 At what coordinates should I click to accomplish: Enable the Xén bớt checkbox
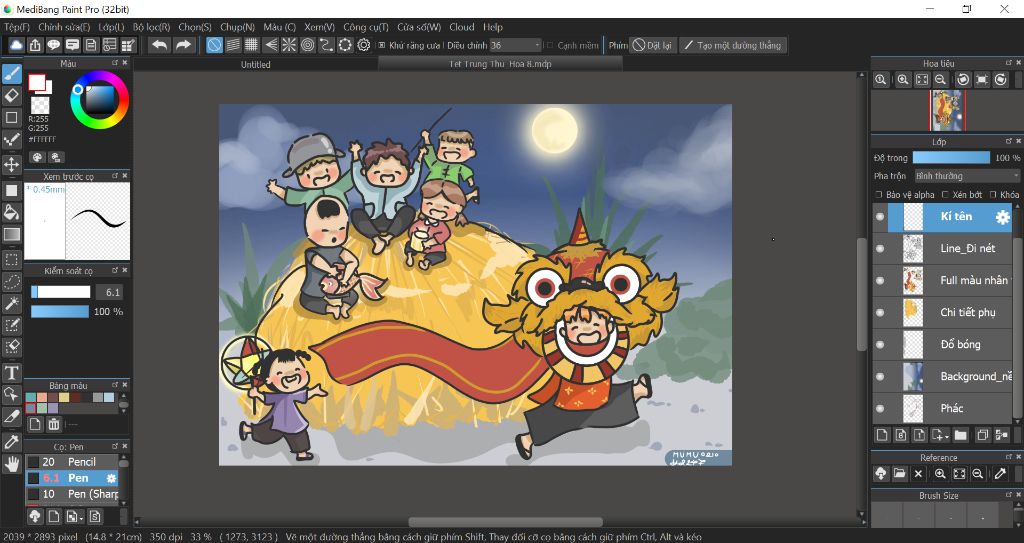pyautogui.click(x=945, y=195)
